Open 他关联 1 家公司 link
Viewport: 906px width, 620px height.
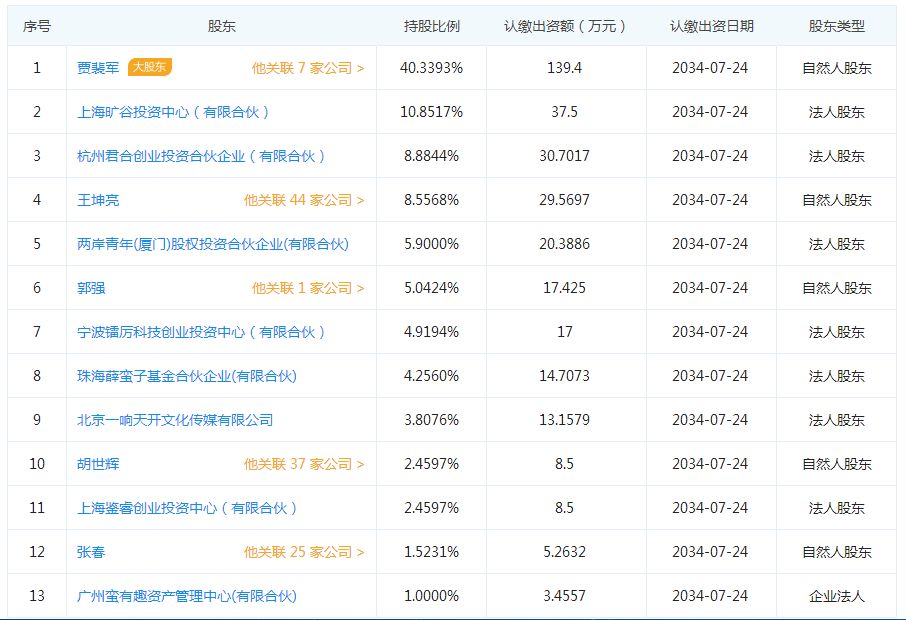tap(308, 288)
